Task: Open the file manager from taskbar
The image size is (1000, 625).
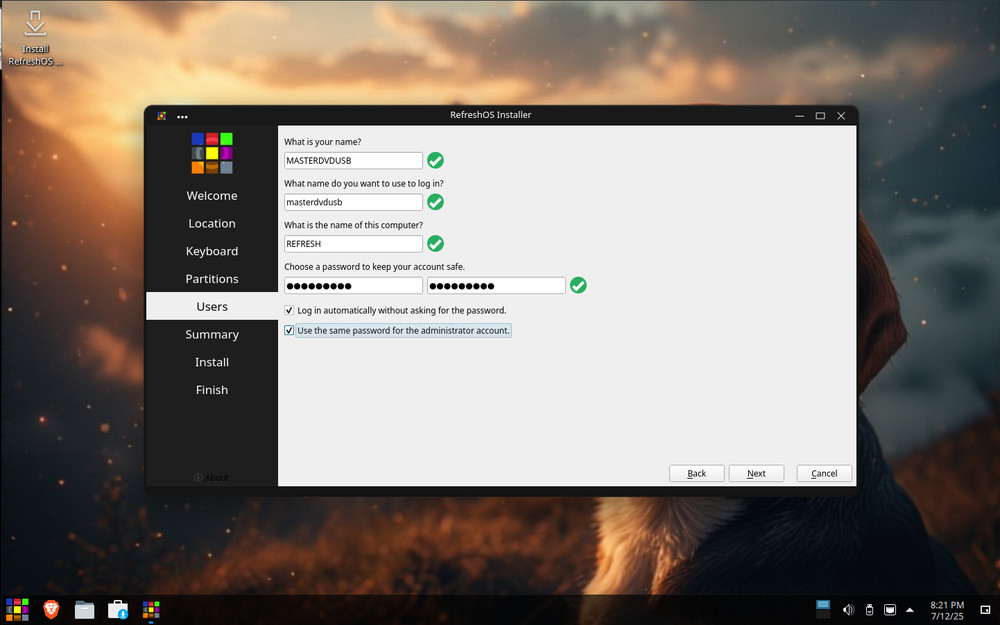Action: tap(84, 610)
